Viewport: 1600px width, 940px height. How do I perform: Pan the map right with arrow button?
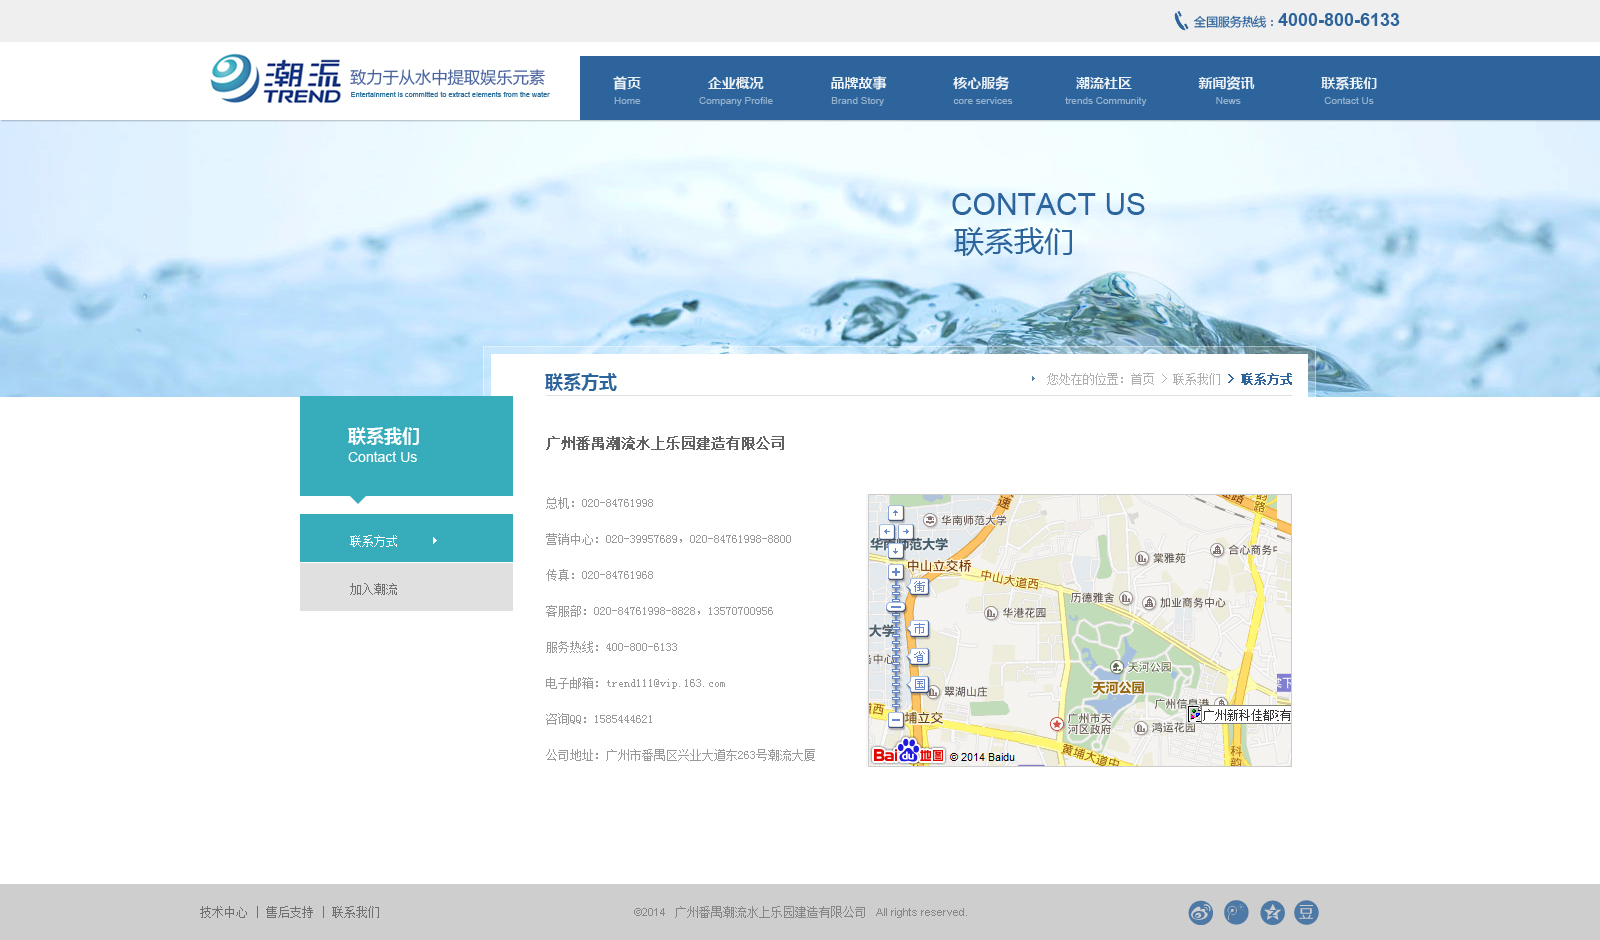coord(905,532)
